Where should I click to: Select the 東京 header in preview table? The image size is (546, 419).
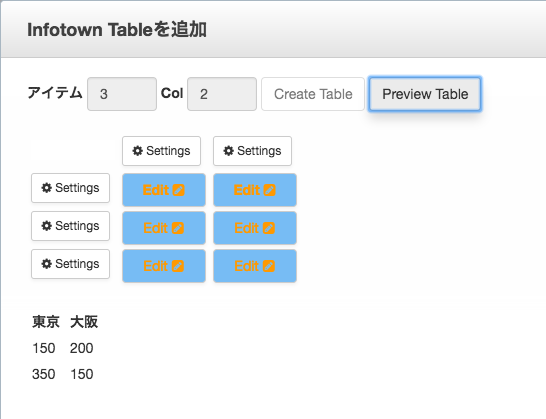pyautogui.click(x=46, y=322)
